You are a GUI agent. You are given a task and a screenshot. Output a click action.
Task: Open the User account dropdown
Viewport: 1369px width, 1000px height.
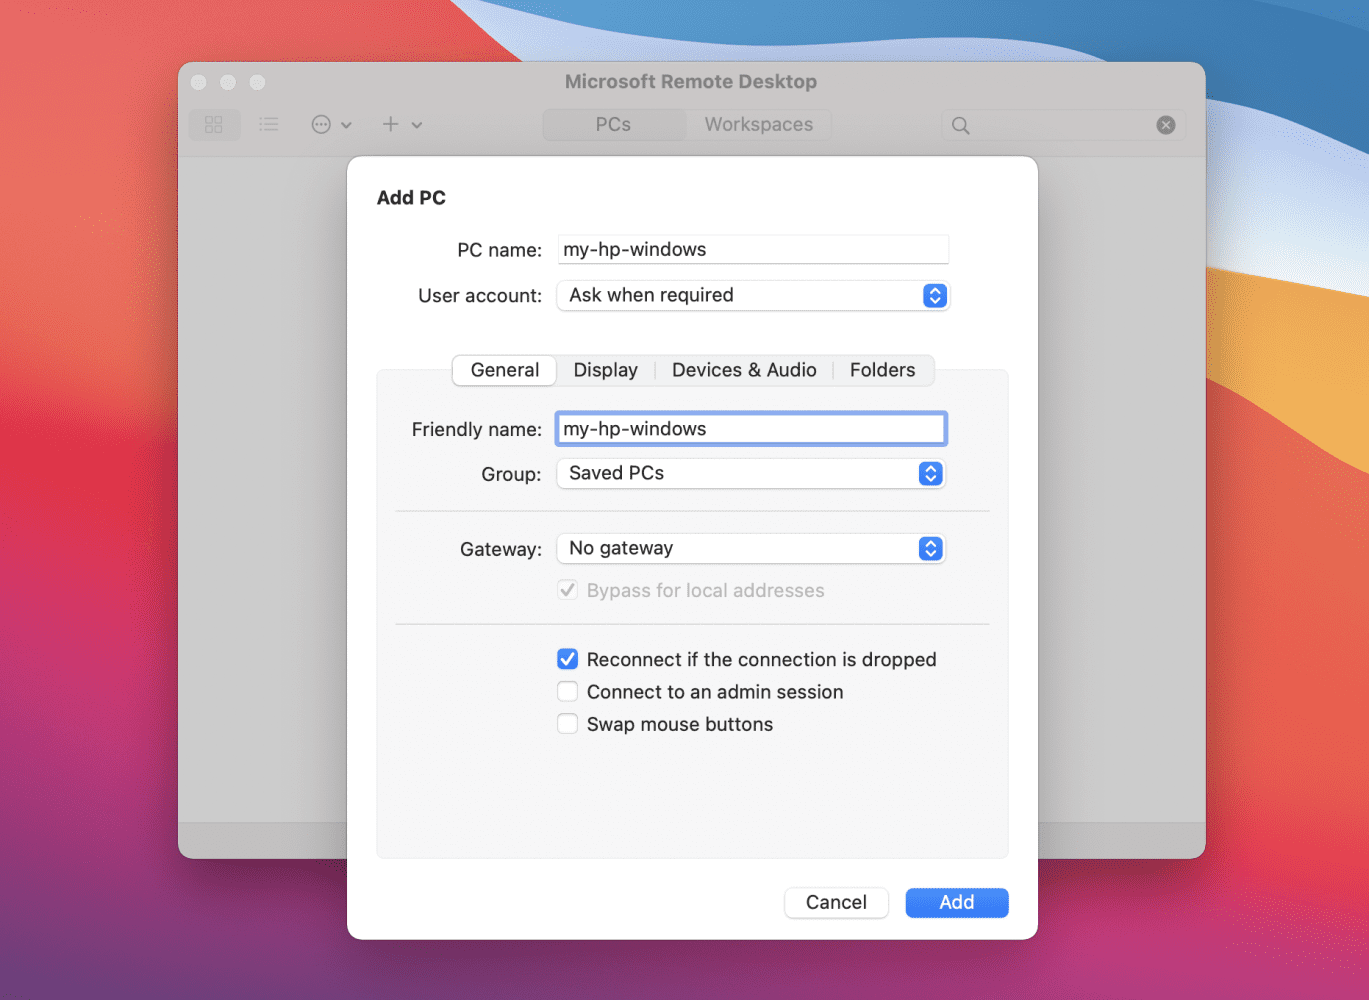[x=752, y=295]
